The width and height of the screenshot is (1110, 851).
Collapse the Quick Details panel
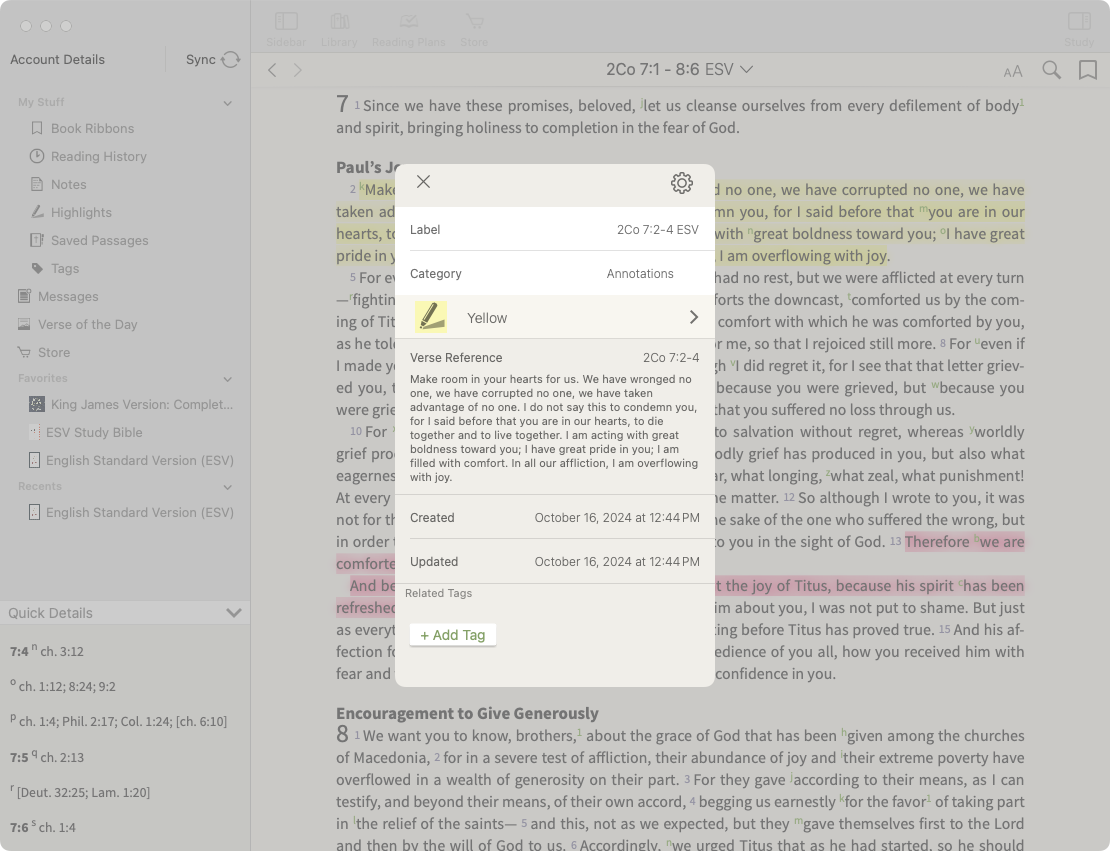234,613
